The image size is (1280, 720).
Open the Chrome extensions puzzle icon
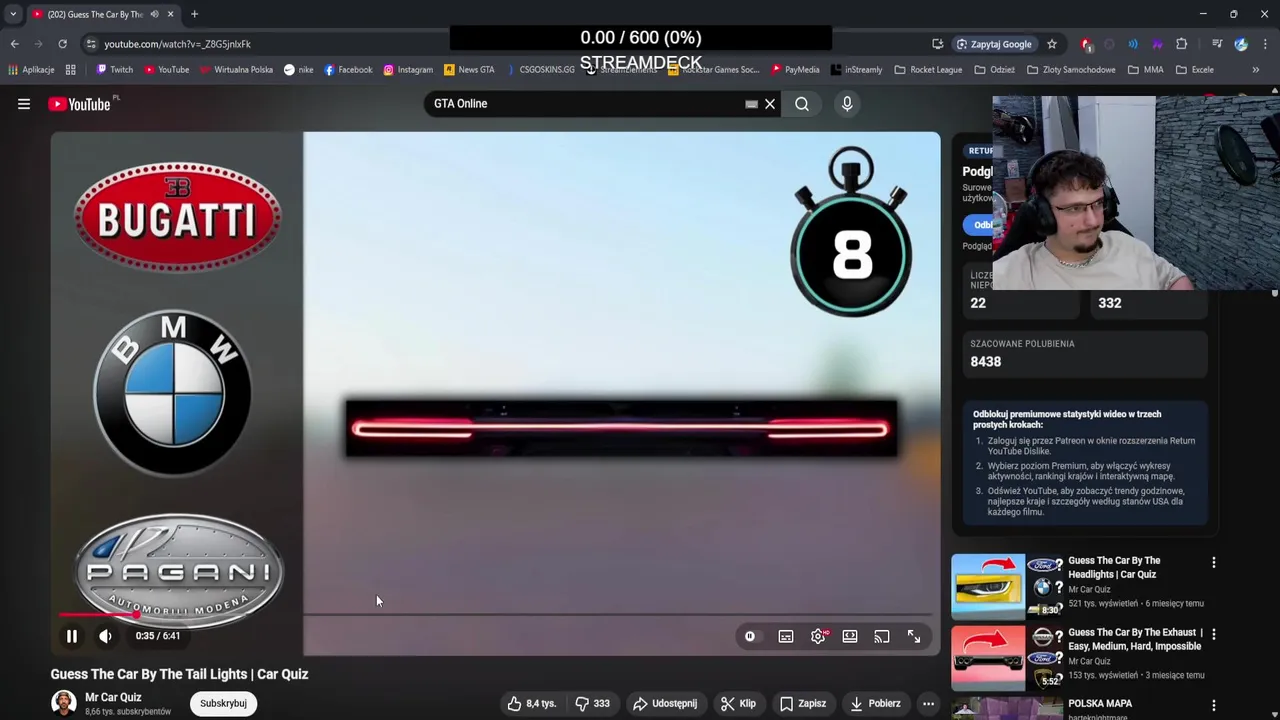(x=1182, y=44)
